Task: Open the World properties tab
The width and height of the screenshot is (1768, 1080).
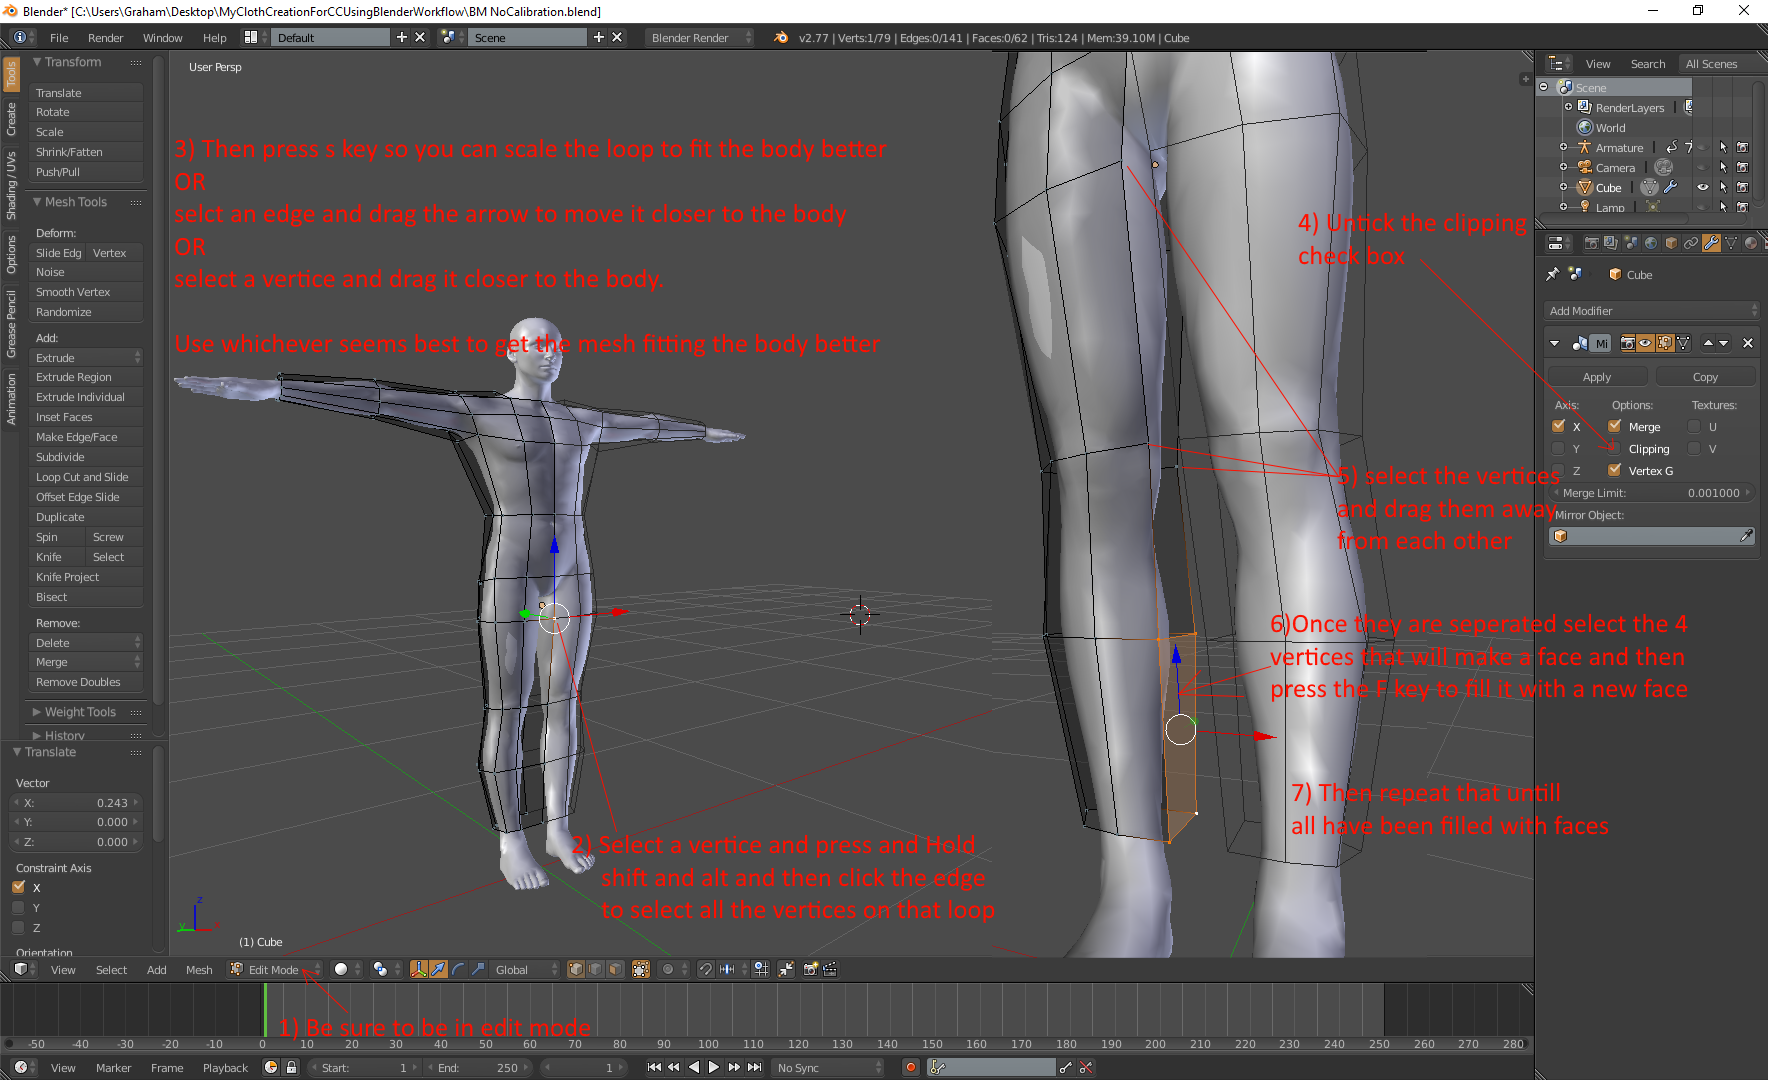Action: (x=1651, y=243)
